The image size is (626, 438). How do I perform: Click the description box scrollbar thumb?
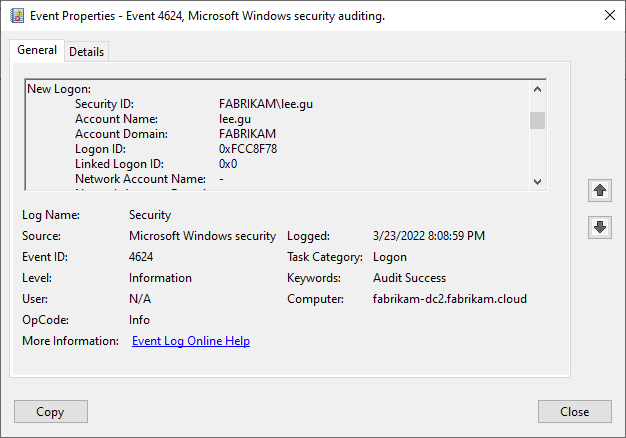537,121
